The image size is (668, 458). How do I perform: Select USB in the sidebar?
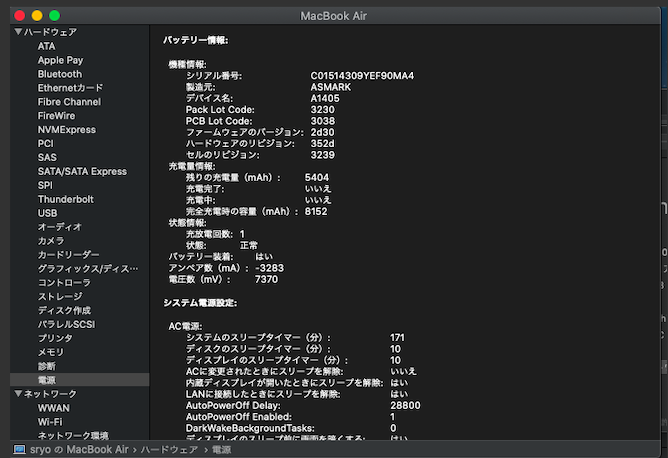48,213
